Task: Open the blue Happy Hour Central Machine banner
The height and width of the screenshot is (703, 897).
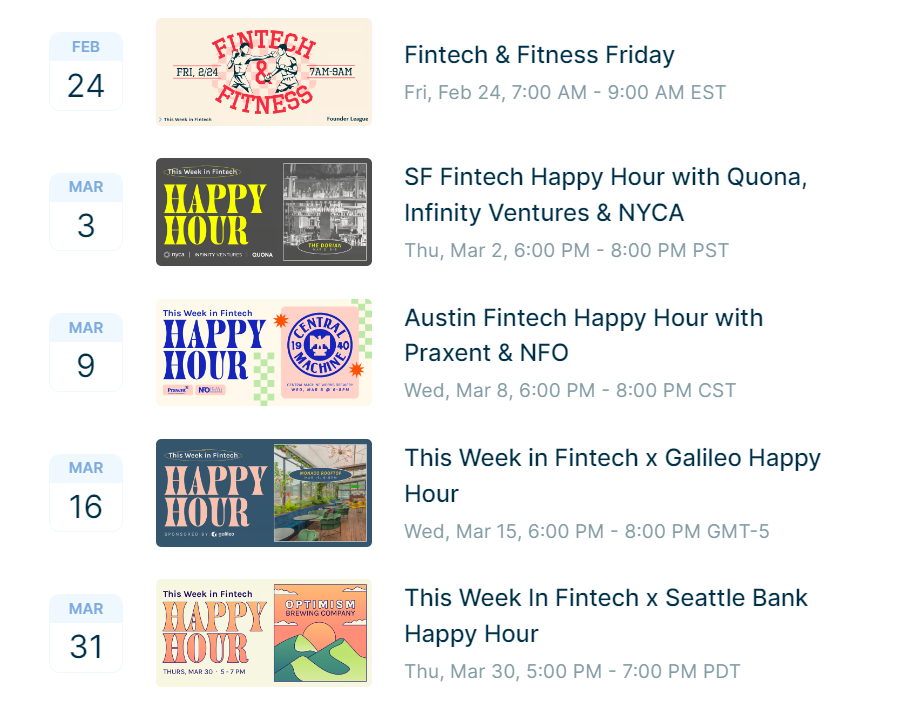Action: pyautogui.click(x=264, y=352)
